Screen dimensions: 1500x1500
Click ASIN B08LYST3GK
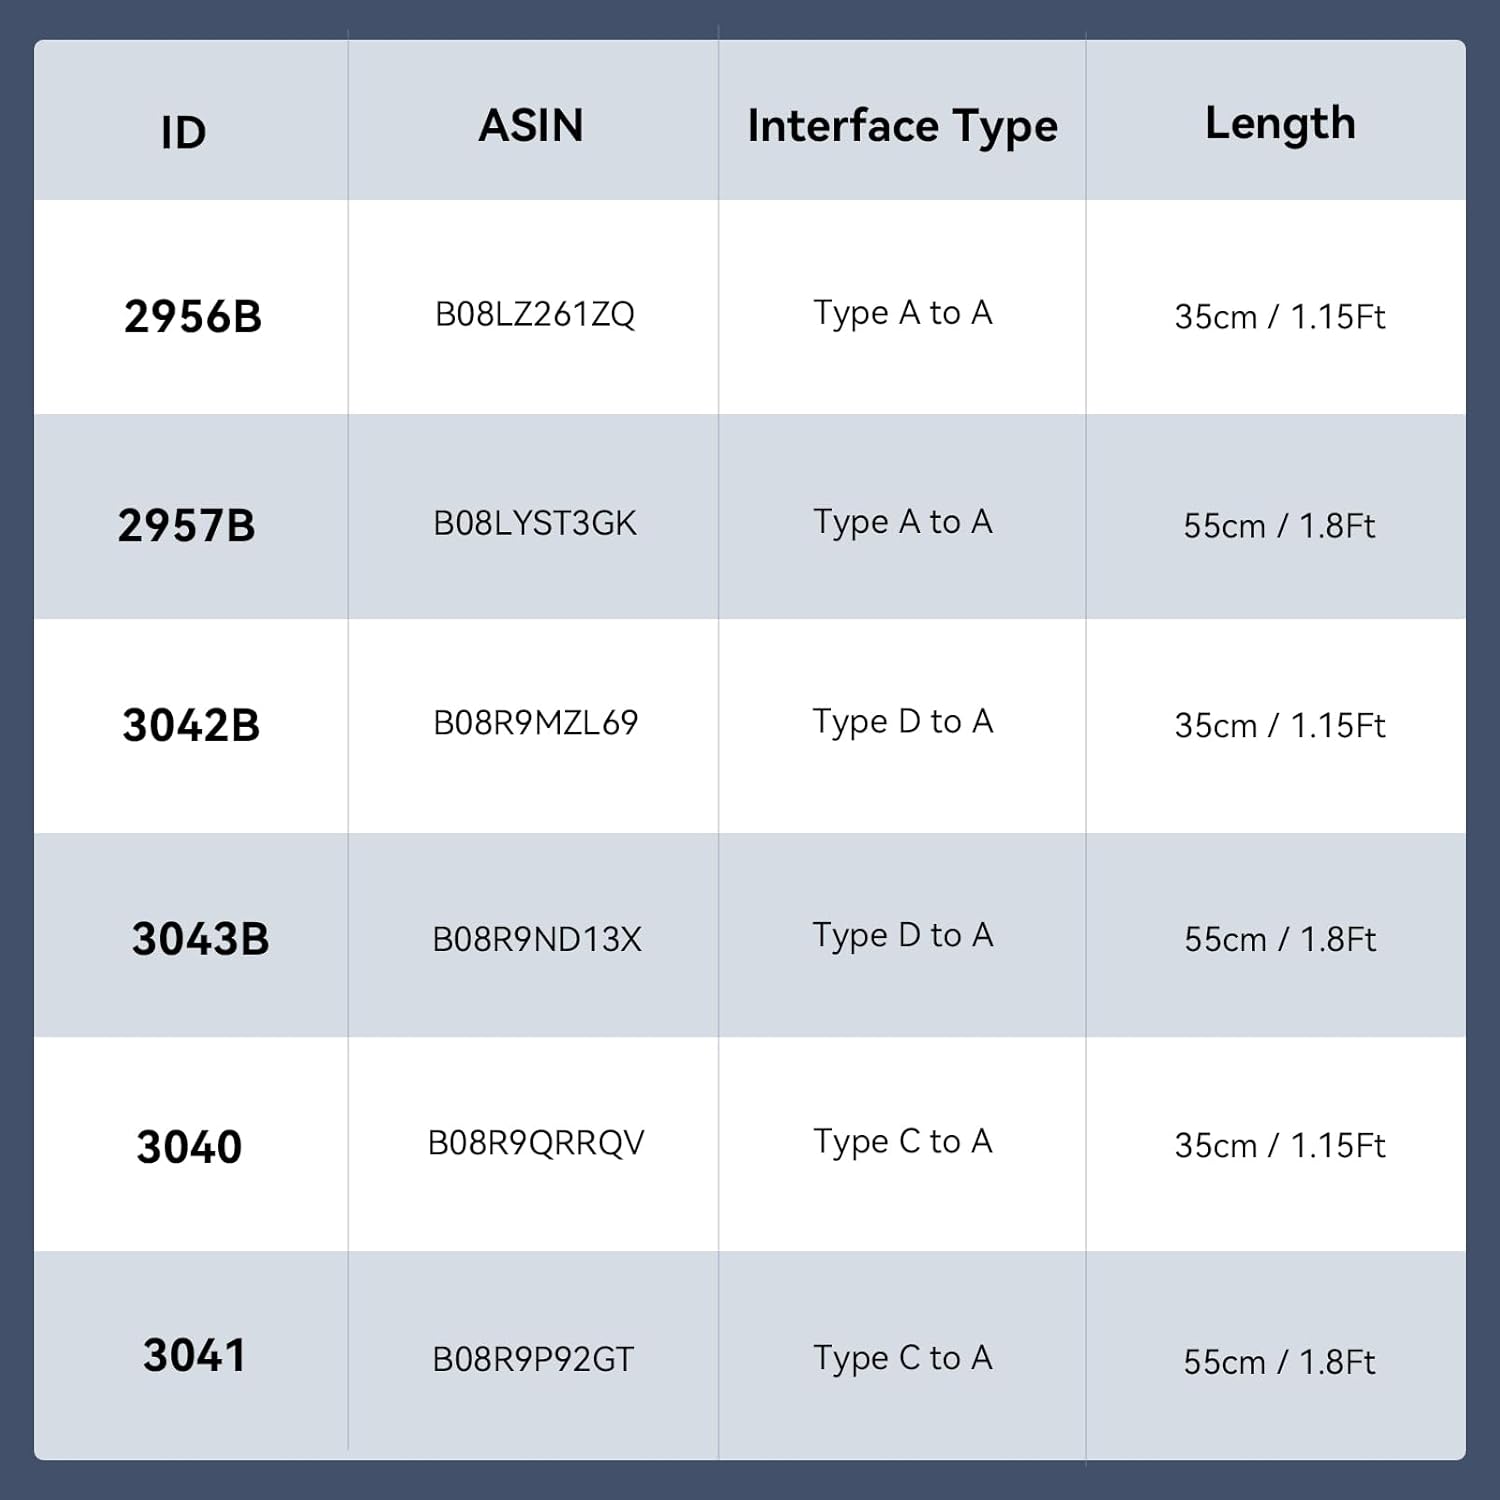(535, 524)
